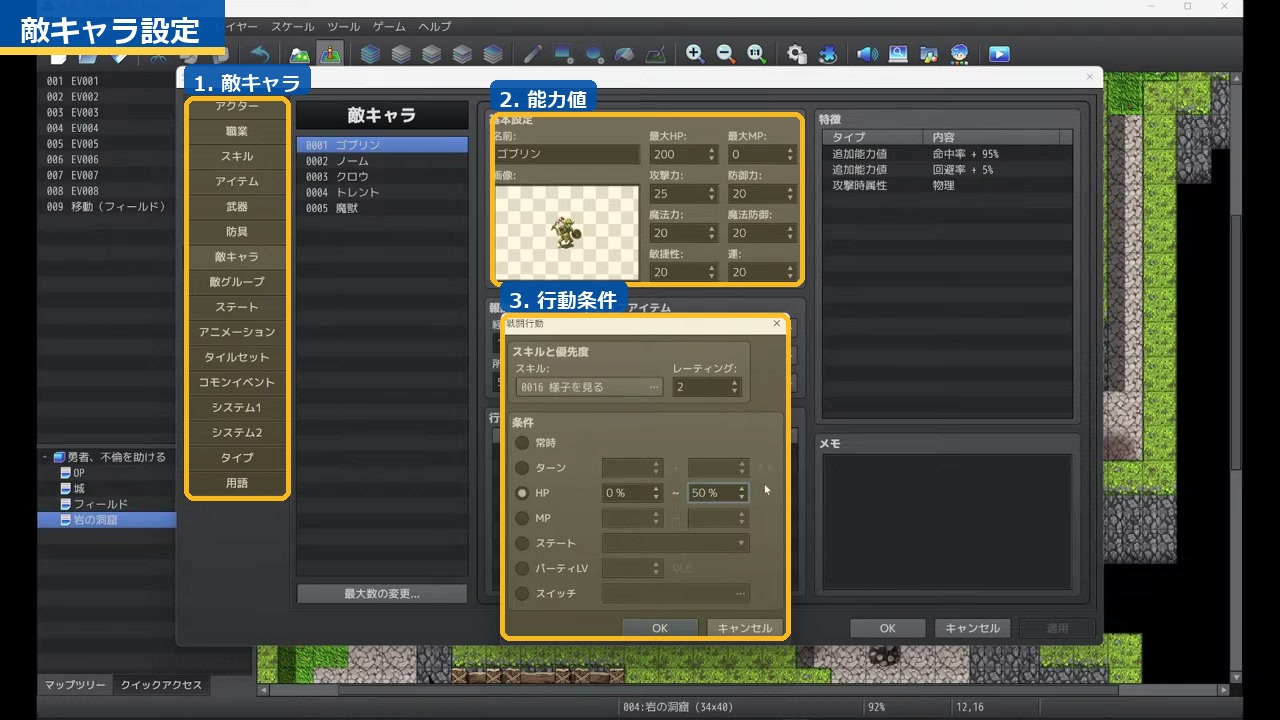The width and height of the screenshot is (1280, 720).
Task: Open the ステート condition dropdown
Action: [x=675, y=543]
